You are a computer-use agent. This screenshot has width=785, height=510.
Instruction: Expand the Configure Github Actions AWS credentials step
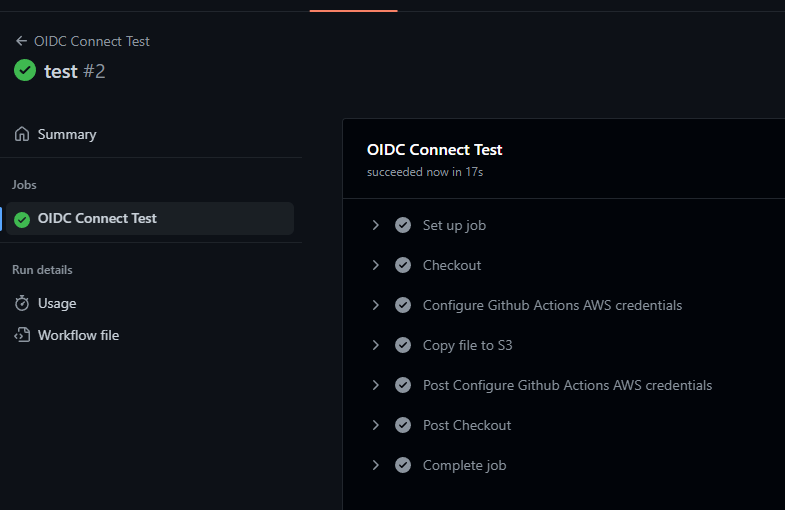375,305
